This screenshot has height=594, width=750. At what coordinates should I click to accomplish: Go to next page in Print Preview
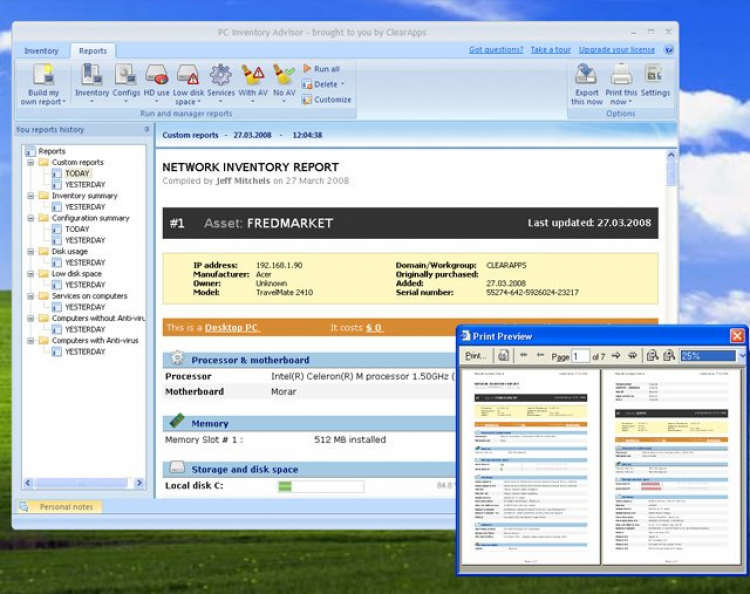(x=616, y=356)
